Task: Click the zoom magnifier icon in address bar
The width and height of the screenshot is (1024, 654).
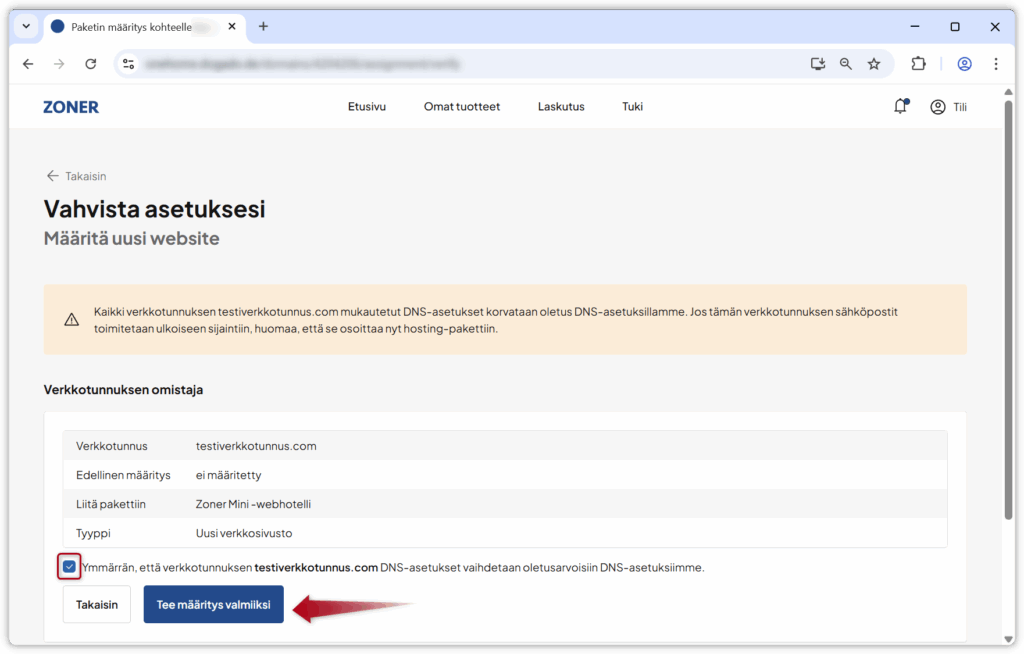Action: pyautogui.click(x=846, y=64)
